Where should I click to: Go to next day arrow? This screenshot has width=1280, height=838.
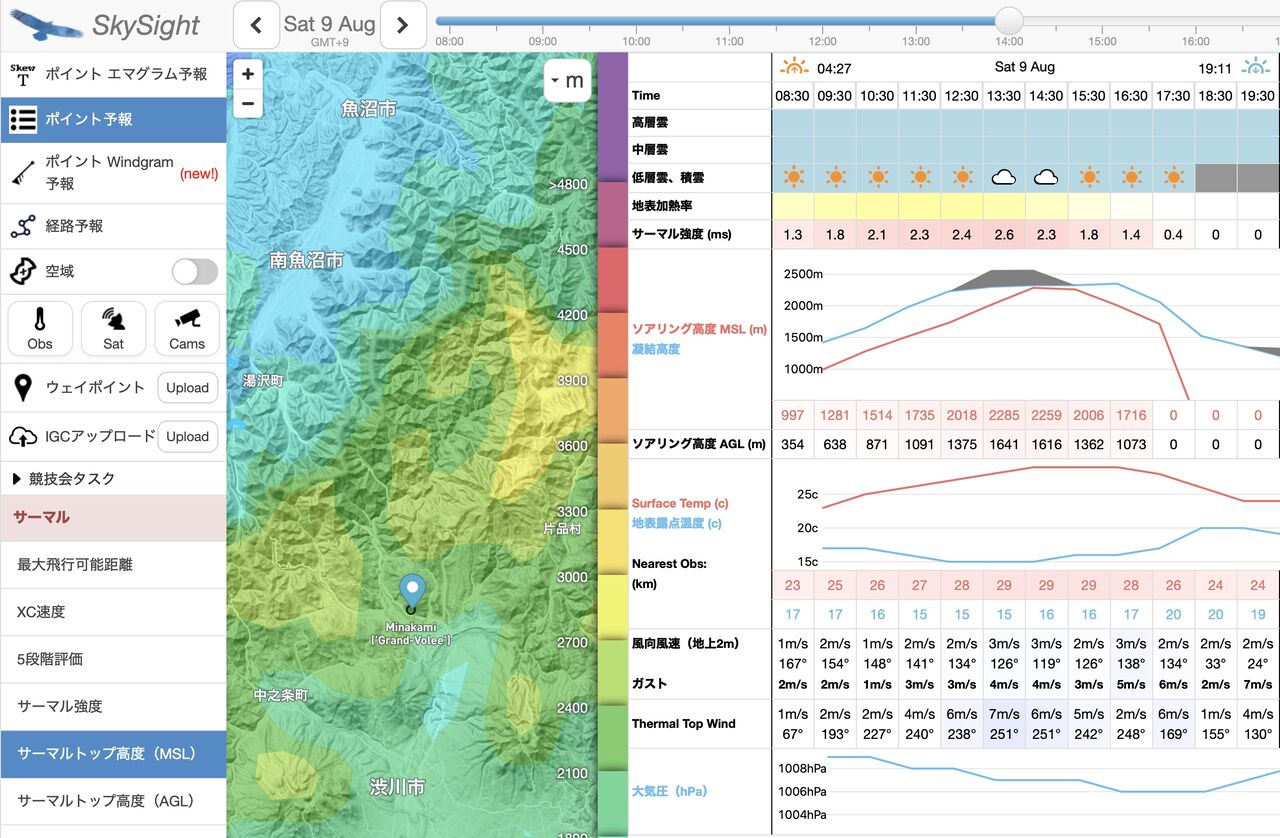(403, 25)
